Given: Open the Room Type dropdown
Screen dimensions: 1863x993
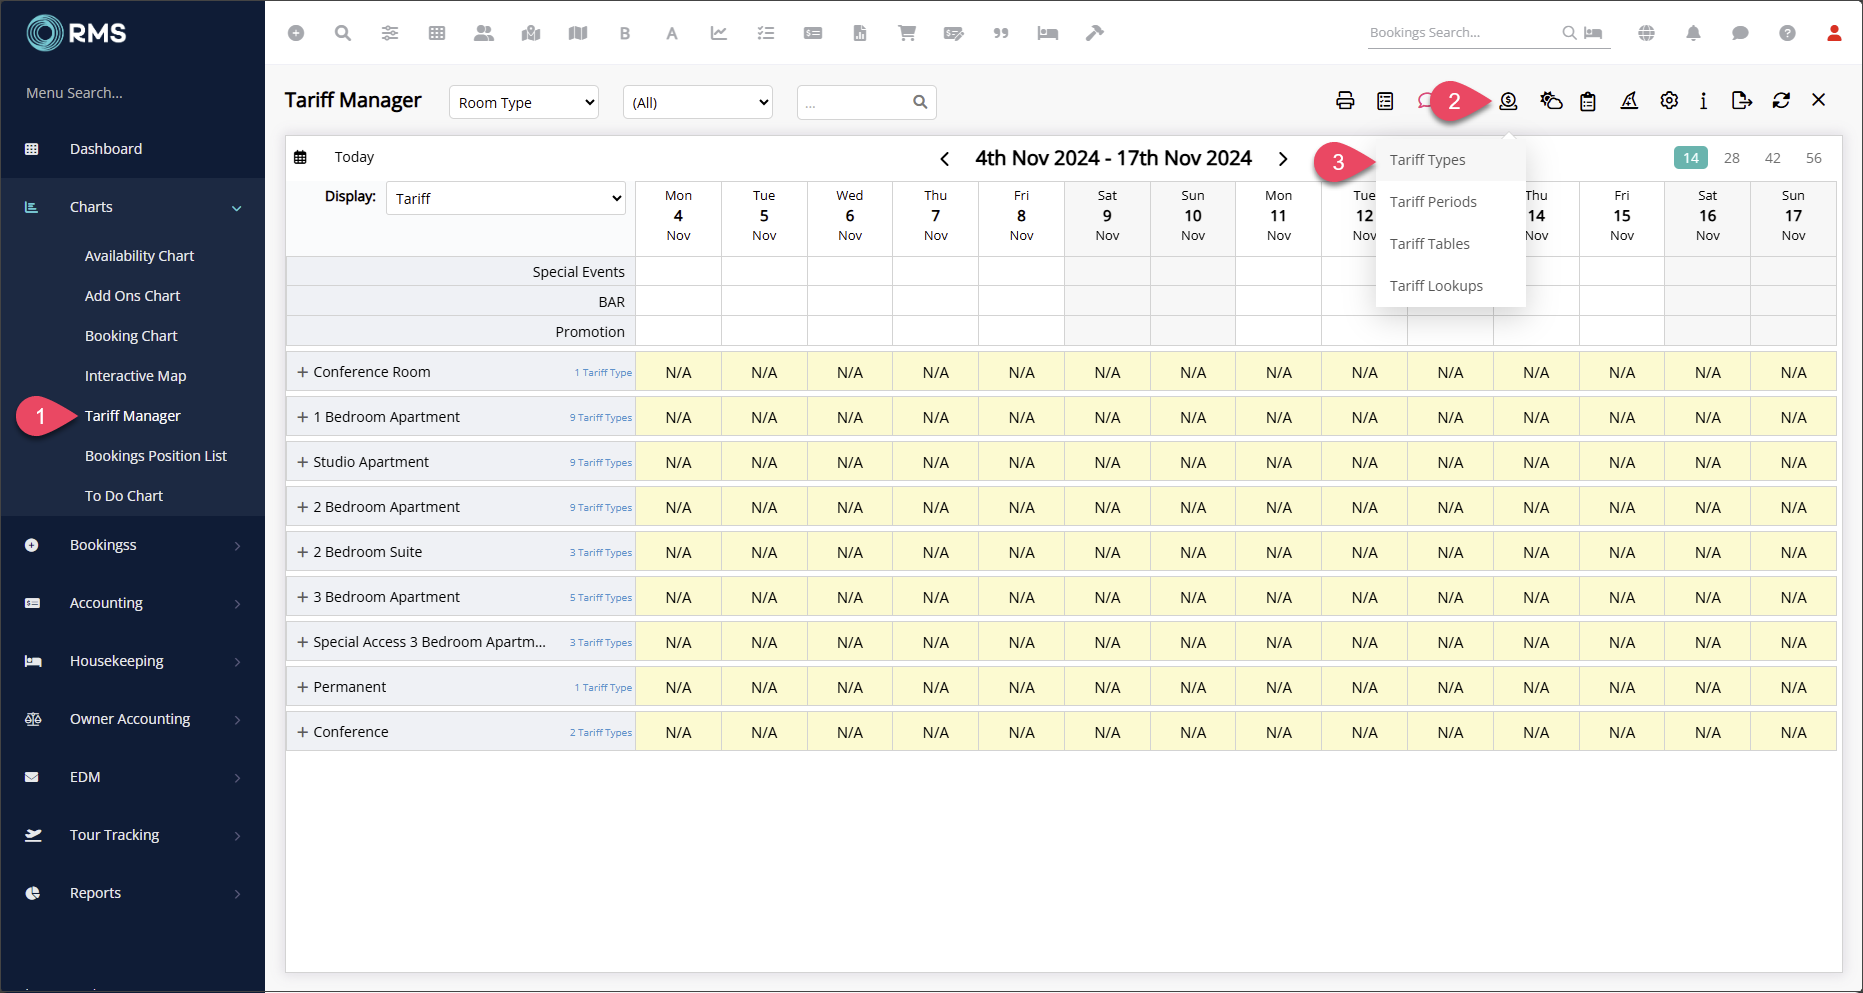Looking at the screenshot, I should tap(524, 102).
